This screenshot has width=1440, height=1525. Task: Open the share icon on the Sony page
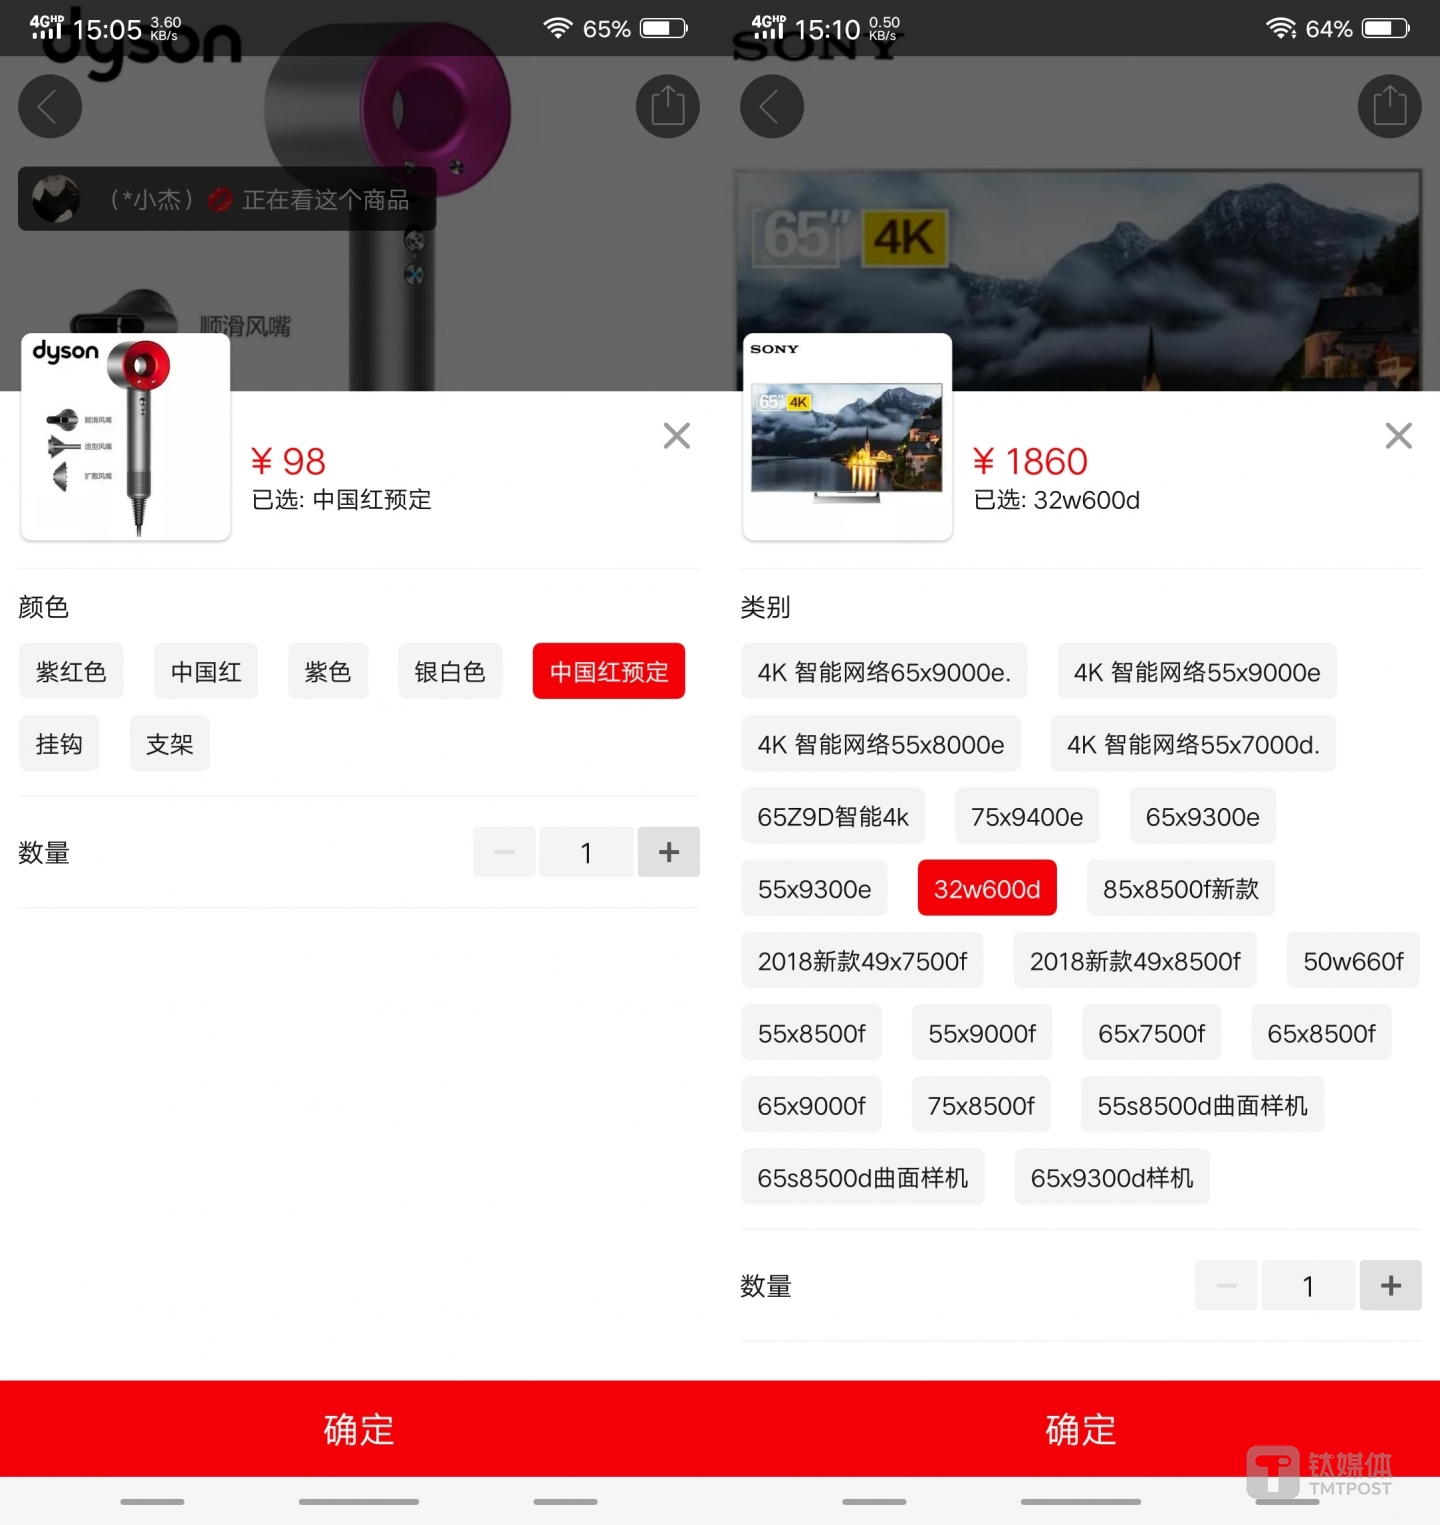[x=1388, y=106]
